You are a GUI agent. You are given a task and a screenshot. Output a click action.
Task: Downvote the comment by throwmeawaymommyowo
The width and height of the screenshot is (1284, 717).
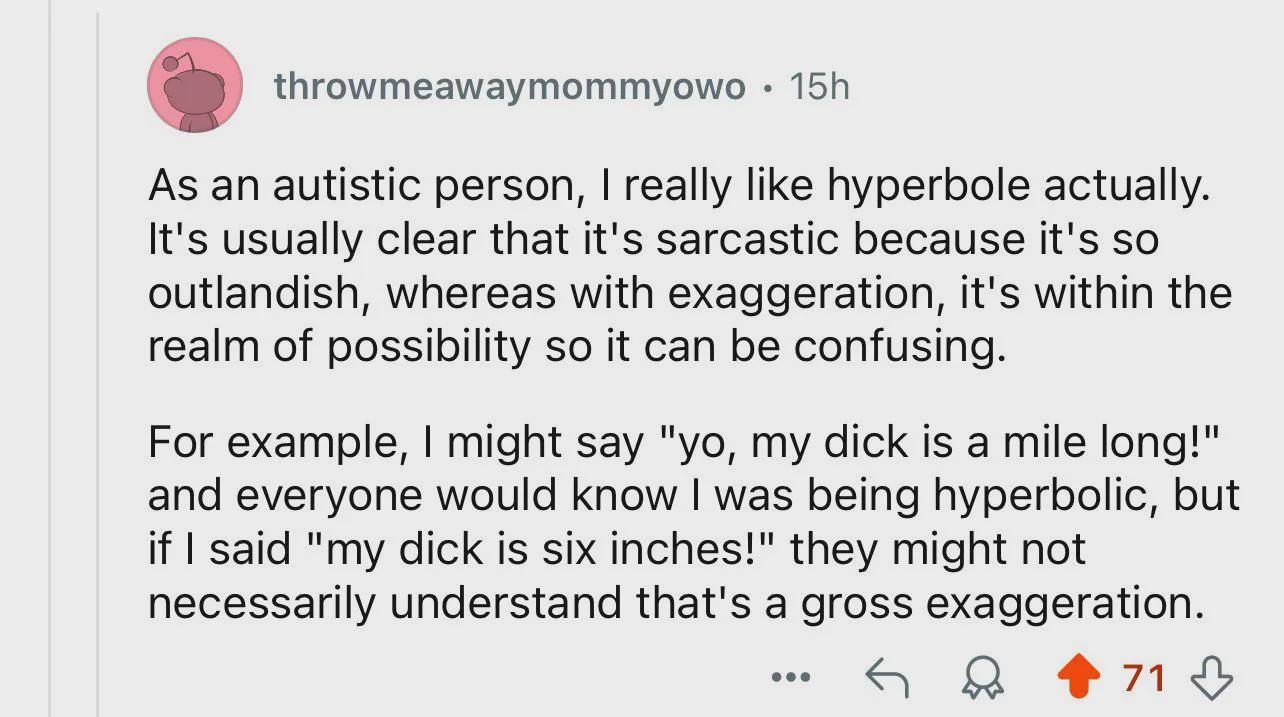pyautogui.click(x=1213, y=679)
